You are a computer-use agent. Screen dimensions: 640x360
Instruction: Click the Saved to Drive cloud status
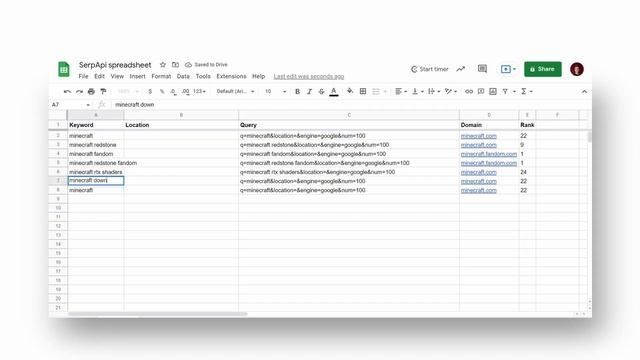coord(206,64)
